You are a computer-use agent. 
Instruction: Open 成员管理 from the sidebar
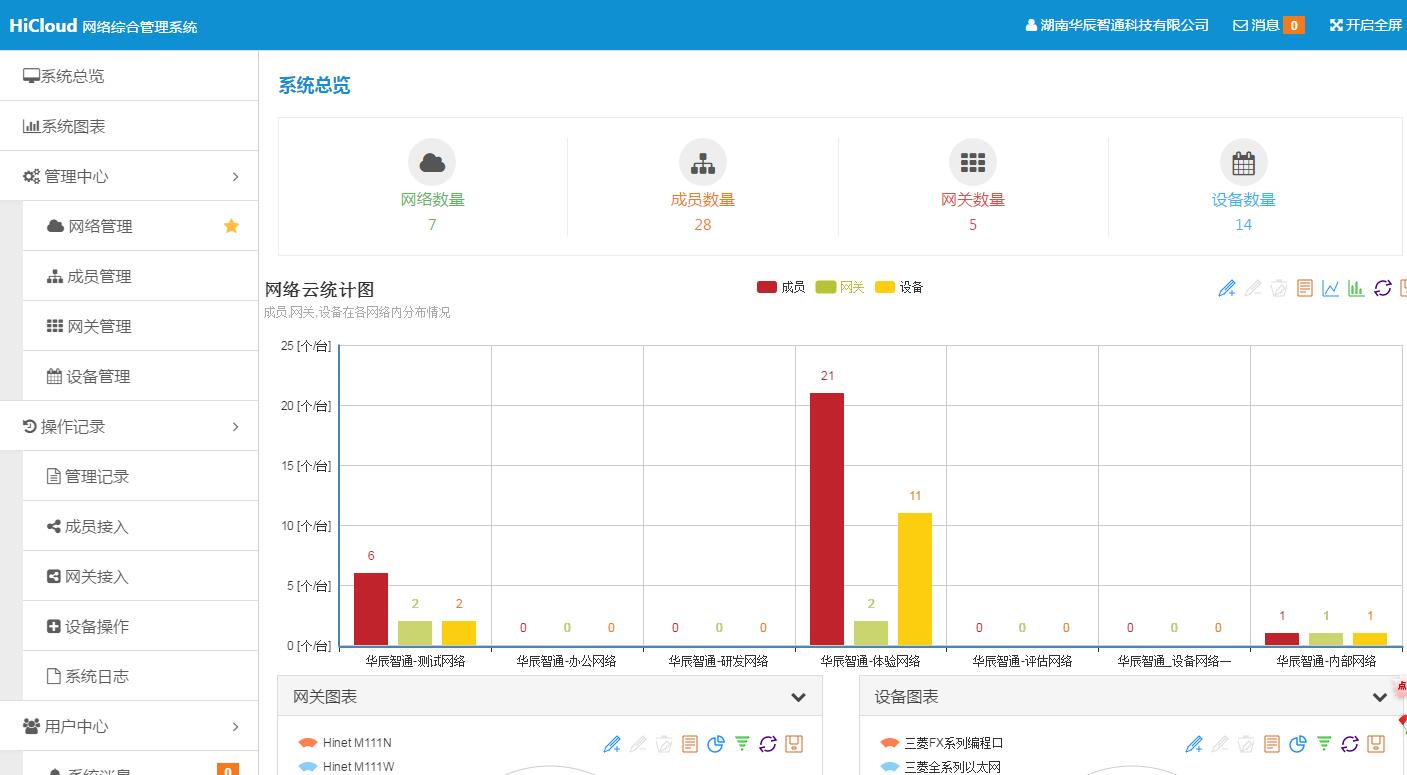[x=99, y=276]
